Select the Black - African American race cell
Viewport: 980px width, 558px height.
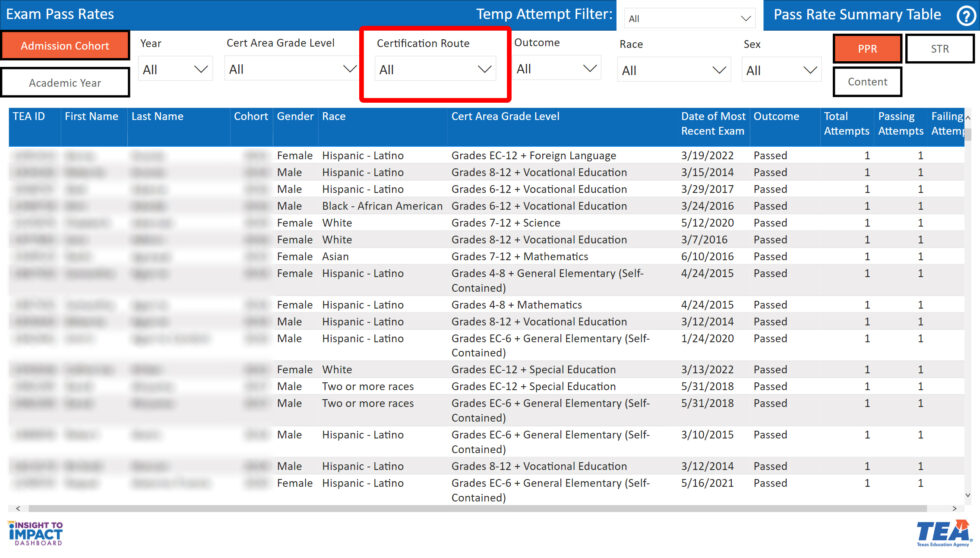[x=382, y=206]
